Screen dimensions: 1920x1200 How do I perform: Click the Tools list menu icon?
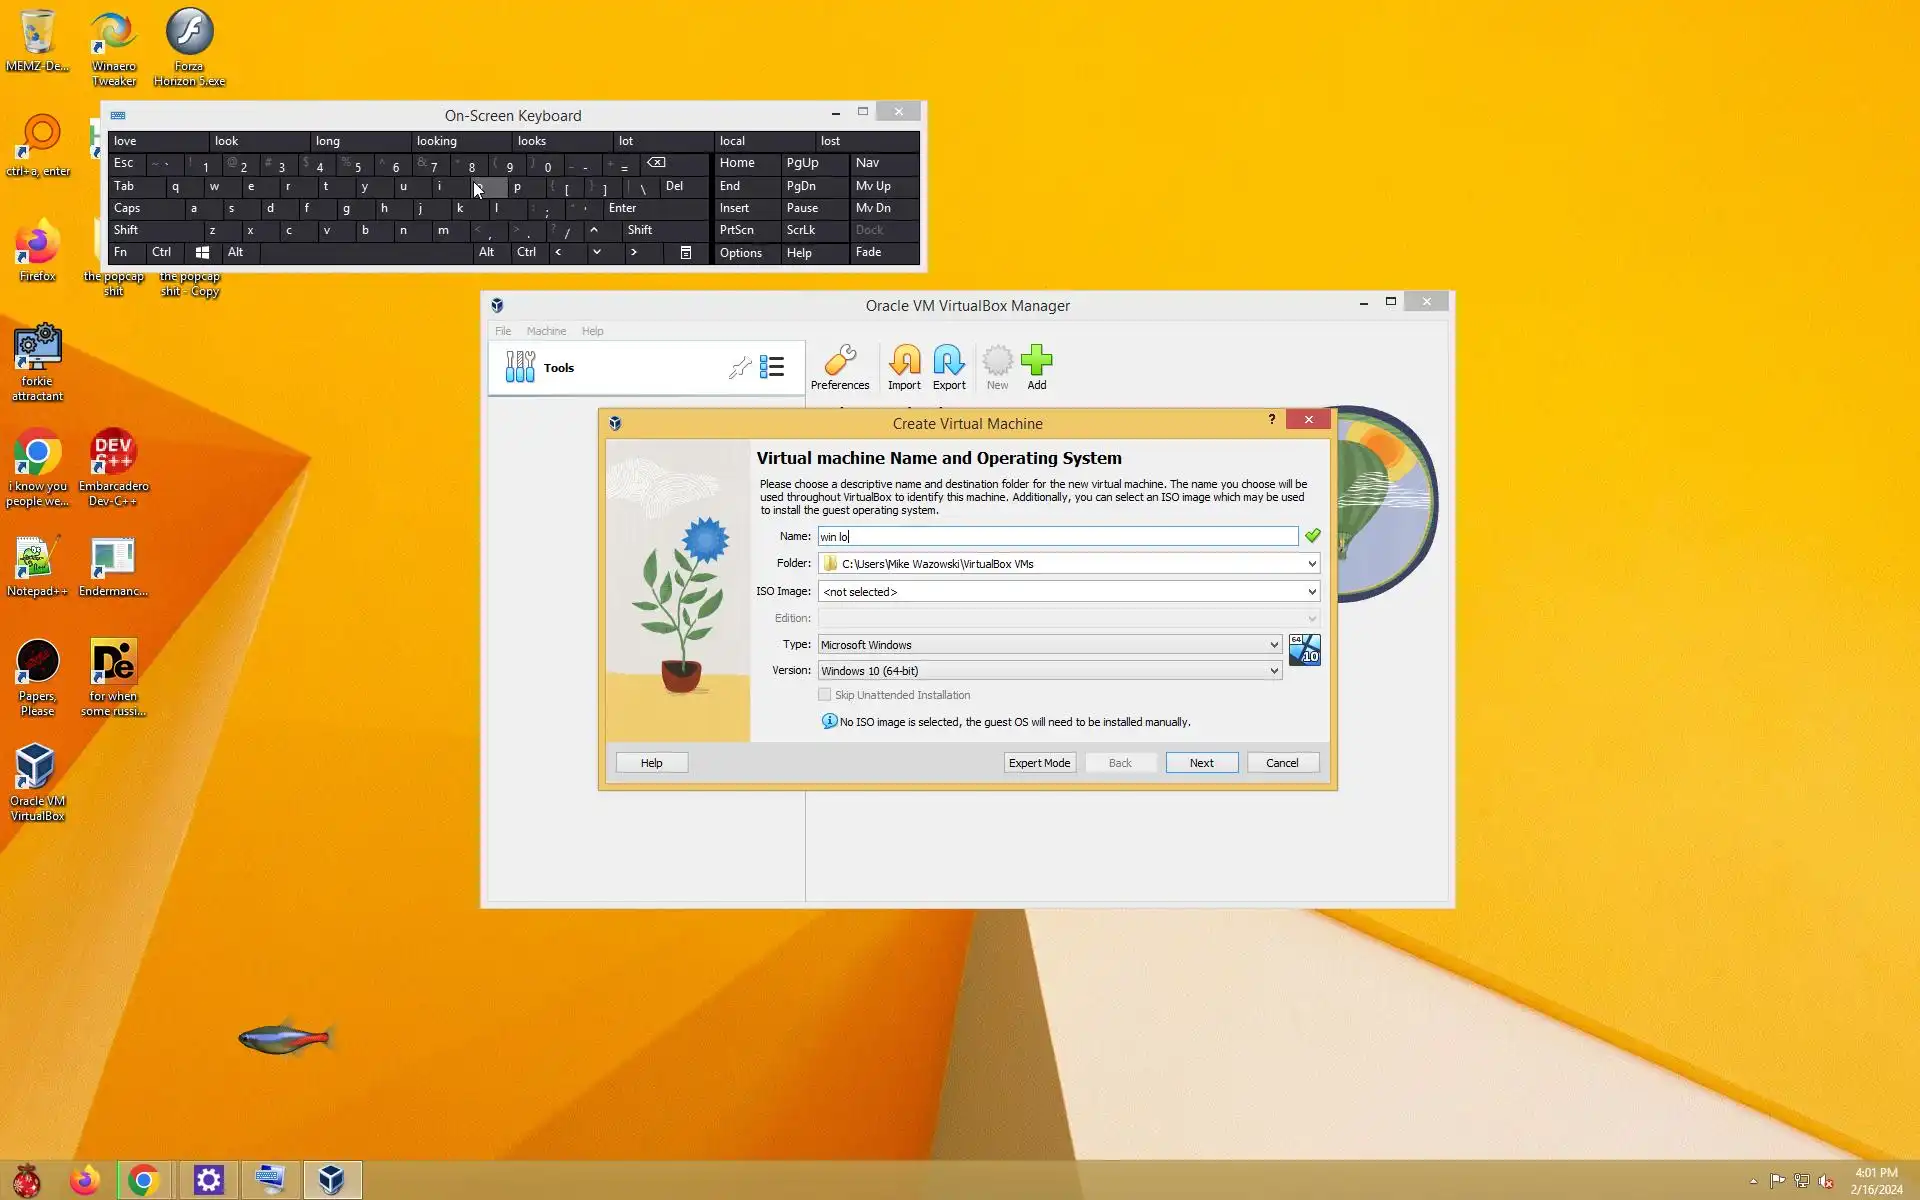pos(771,367)
